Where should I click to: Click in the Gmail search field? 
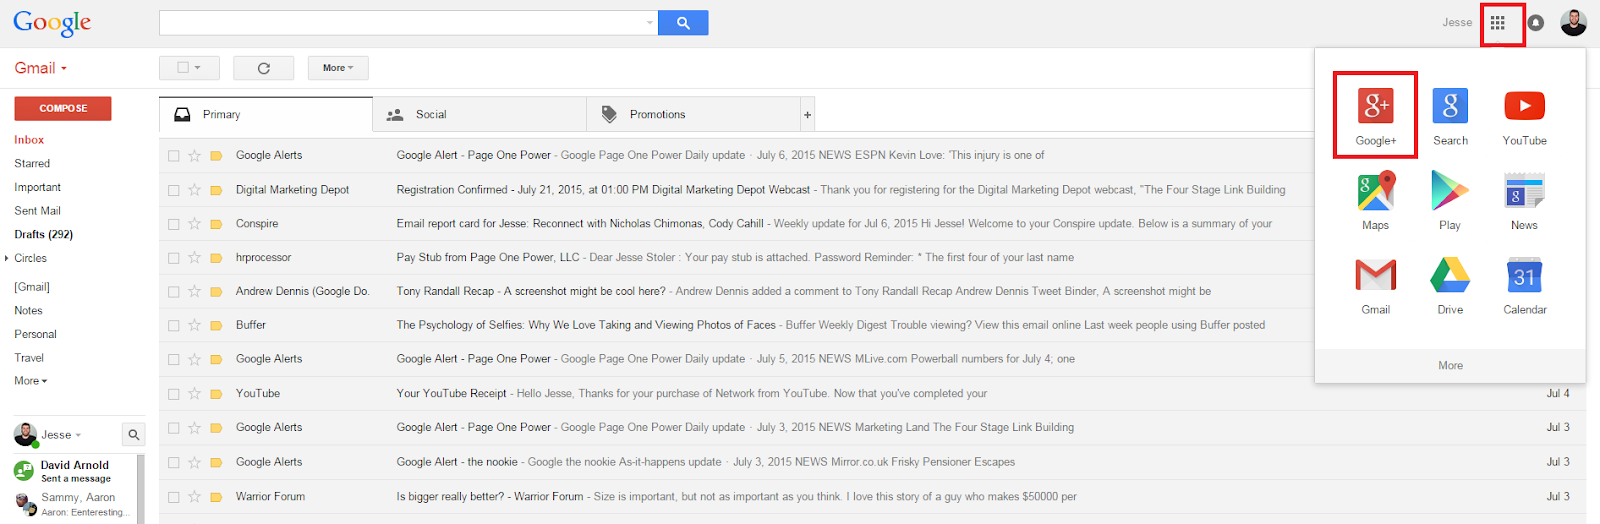(401, 23)
